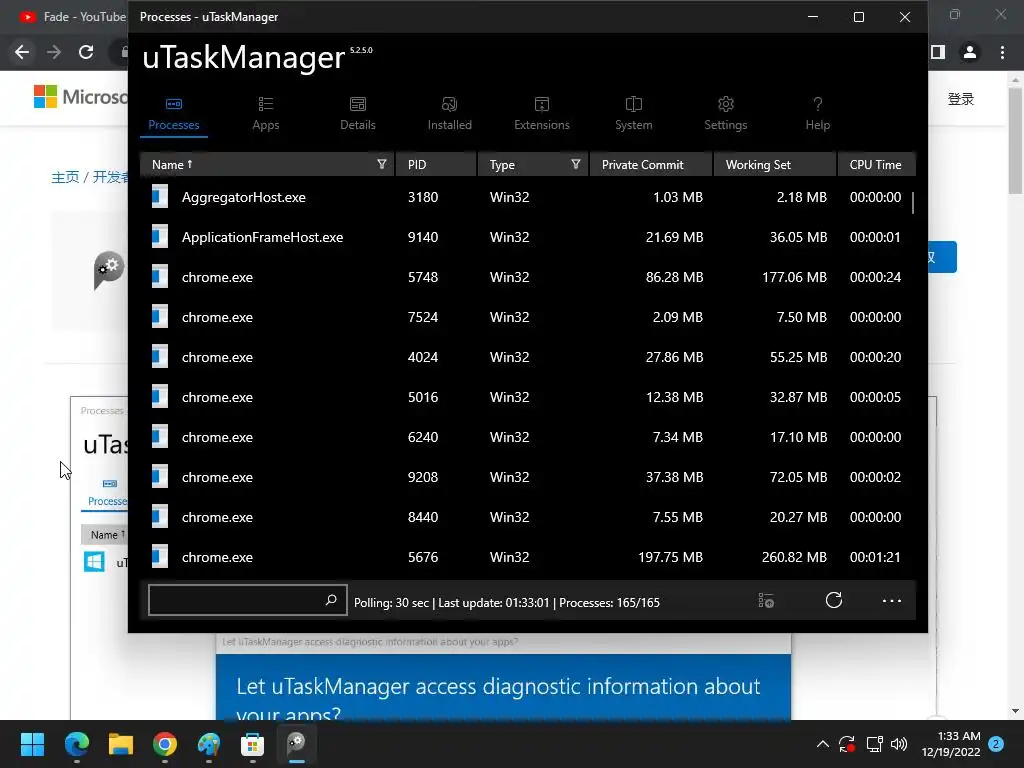The height and width of the screenshot is (768, 1024).
Task: Open Microsoft Store from taskbar
Action: point(252,744)
